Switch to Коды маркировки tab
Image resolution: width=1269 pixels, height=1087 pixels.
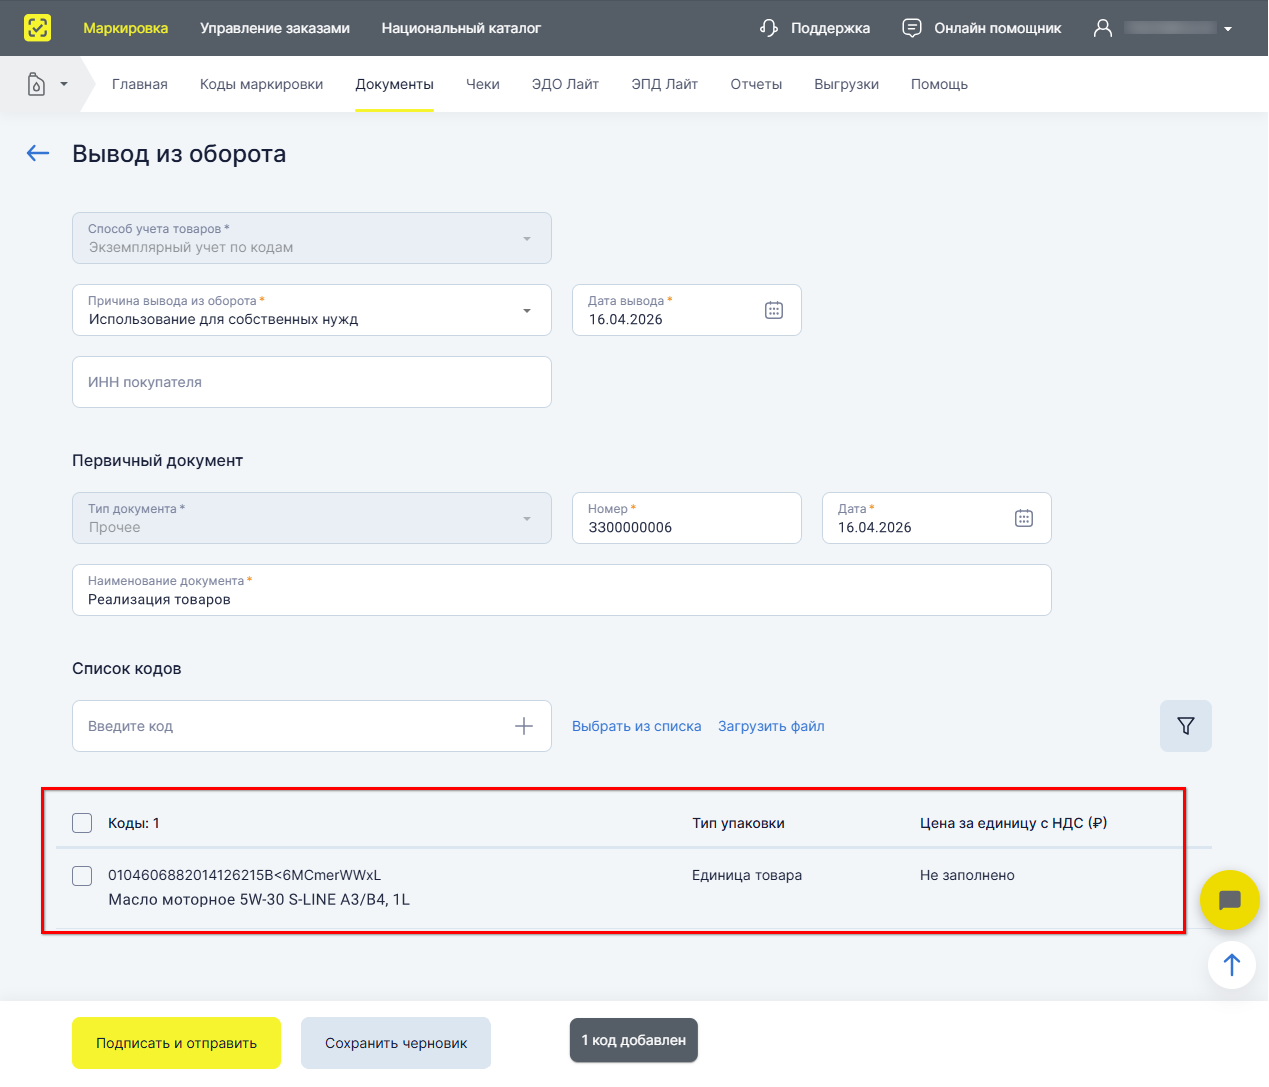(x=261, y=84)
